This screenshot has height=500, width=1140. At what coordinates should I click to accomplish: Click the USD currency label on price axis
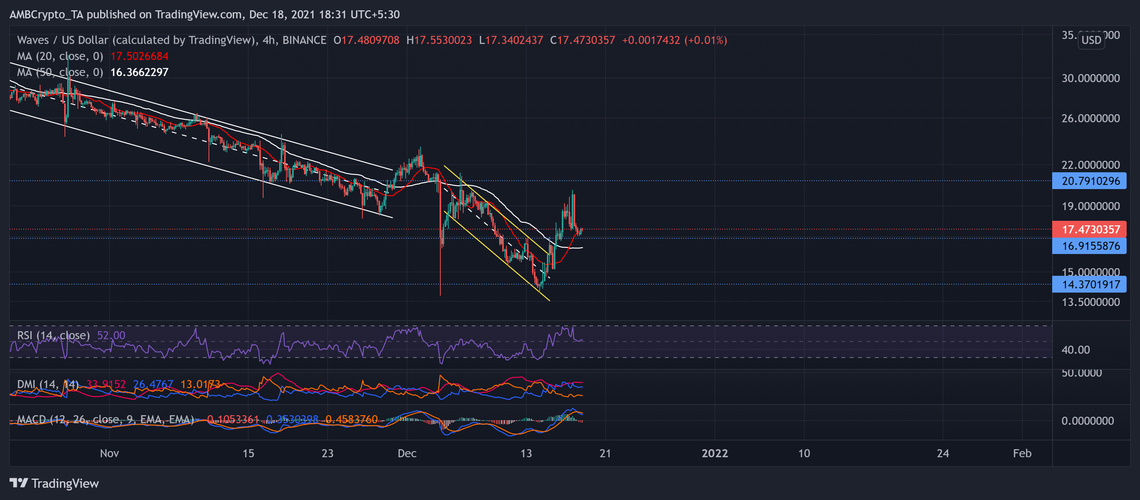coord(1091,40)
